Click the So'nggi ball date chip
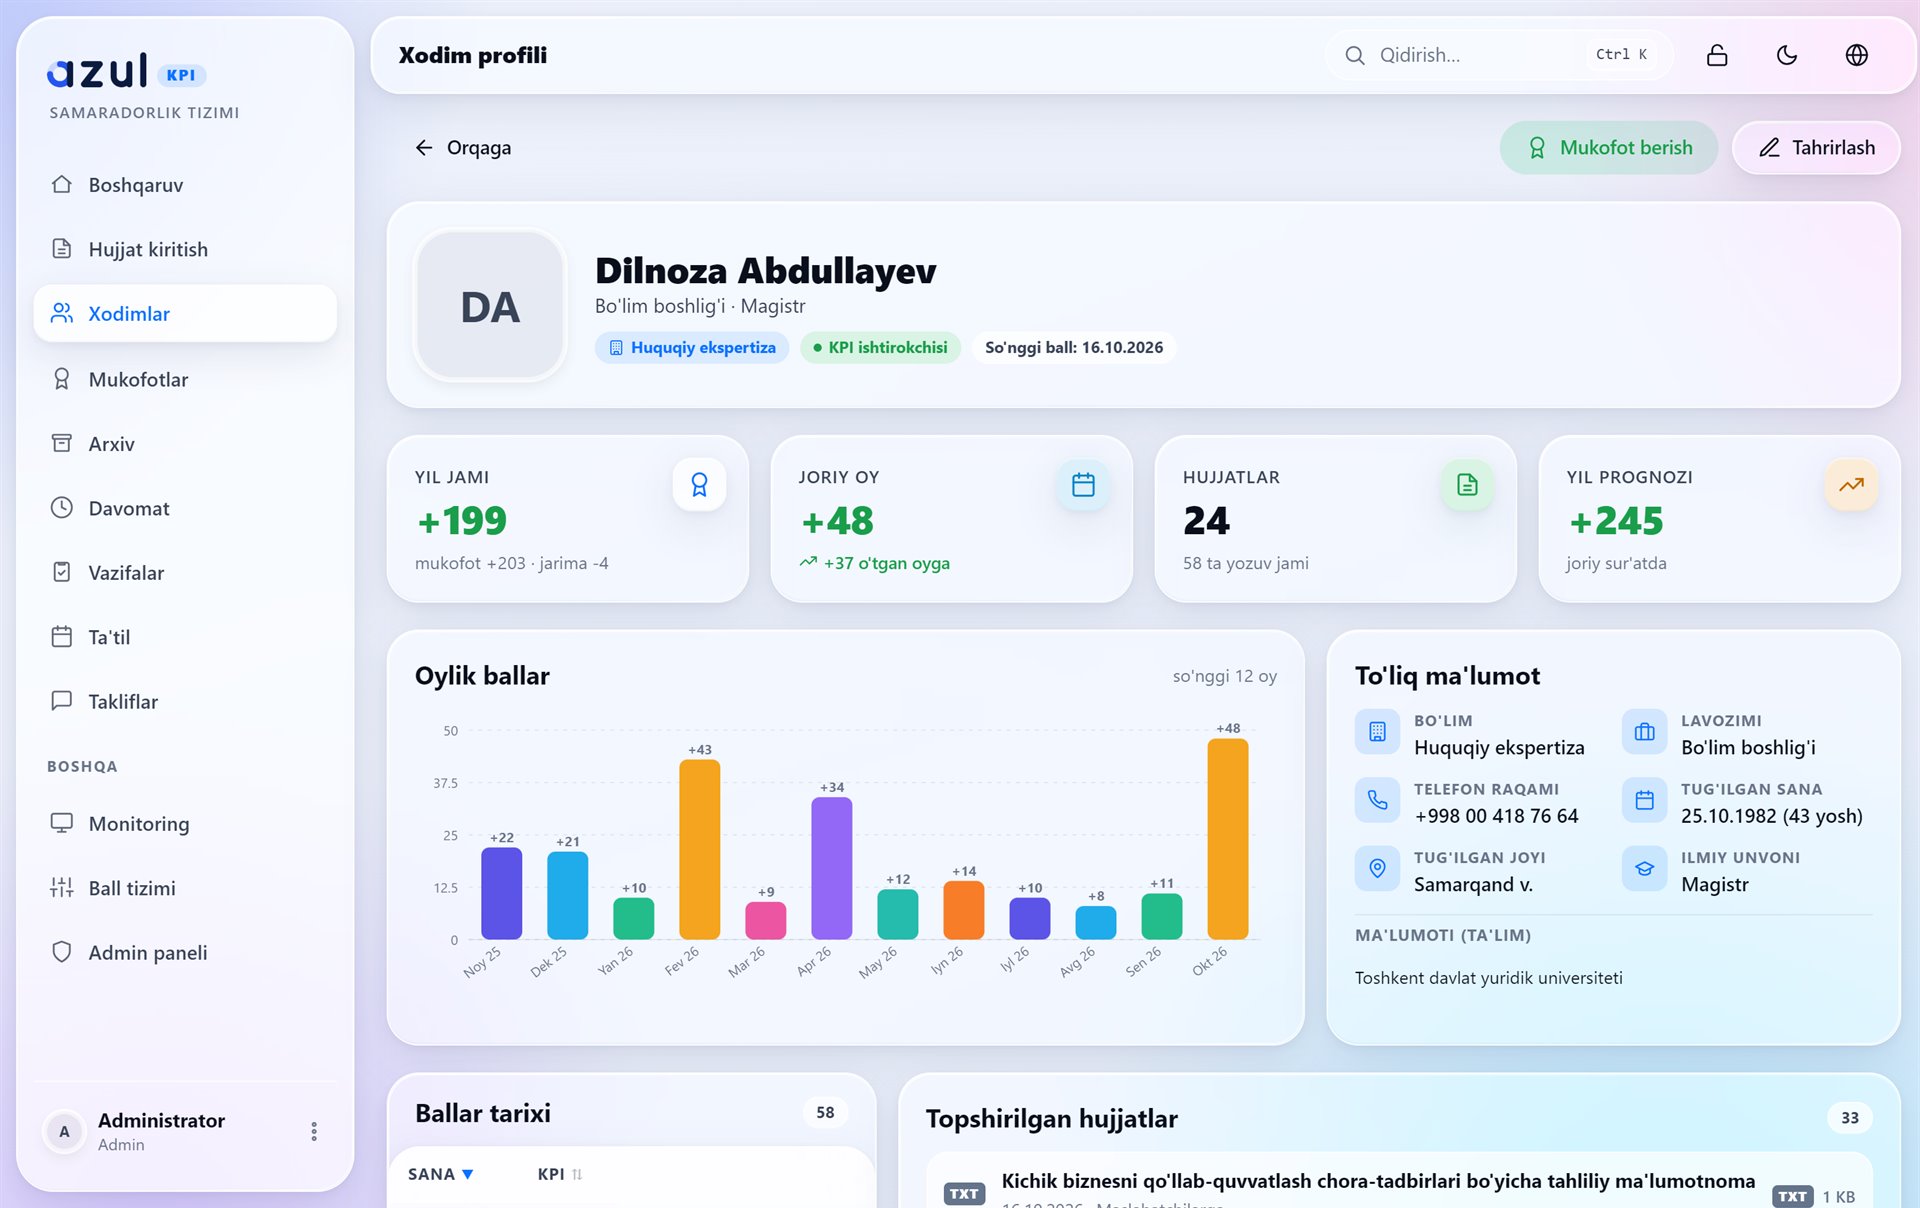Viewport: 1920px width, 1208px height. coord(1074,348)
